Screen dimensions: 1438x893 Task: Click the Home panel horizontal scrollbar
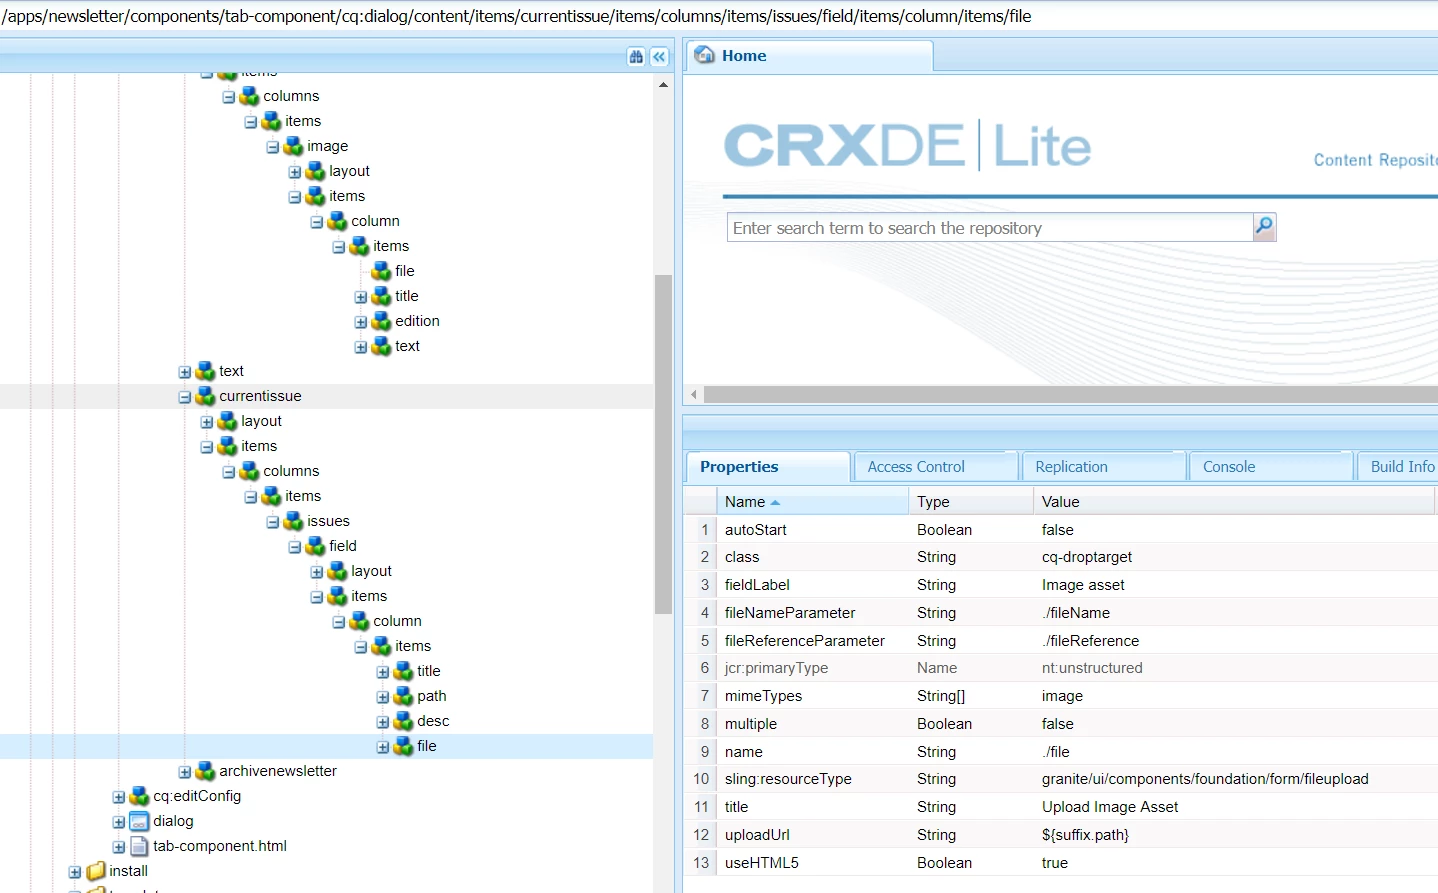(x=1070, y=394)
